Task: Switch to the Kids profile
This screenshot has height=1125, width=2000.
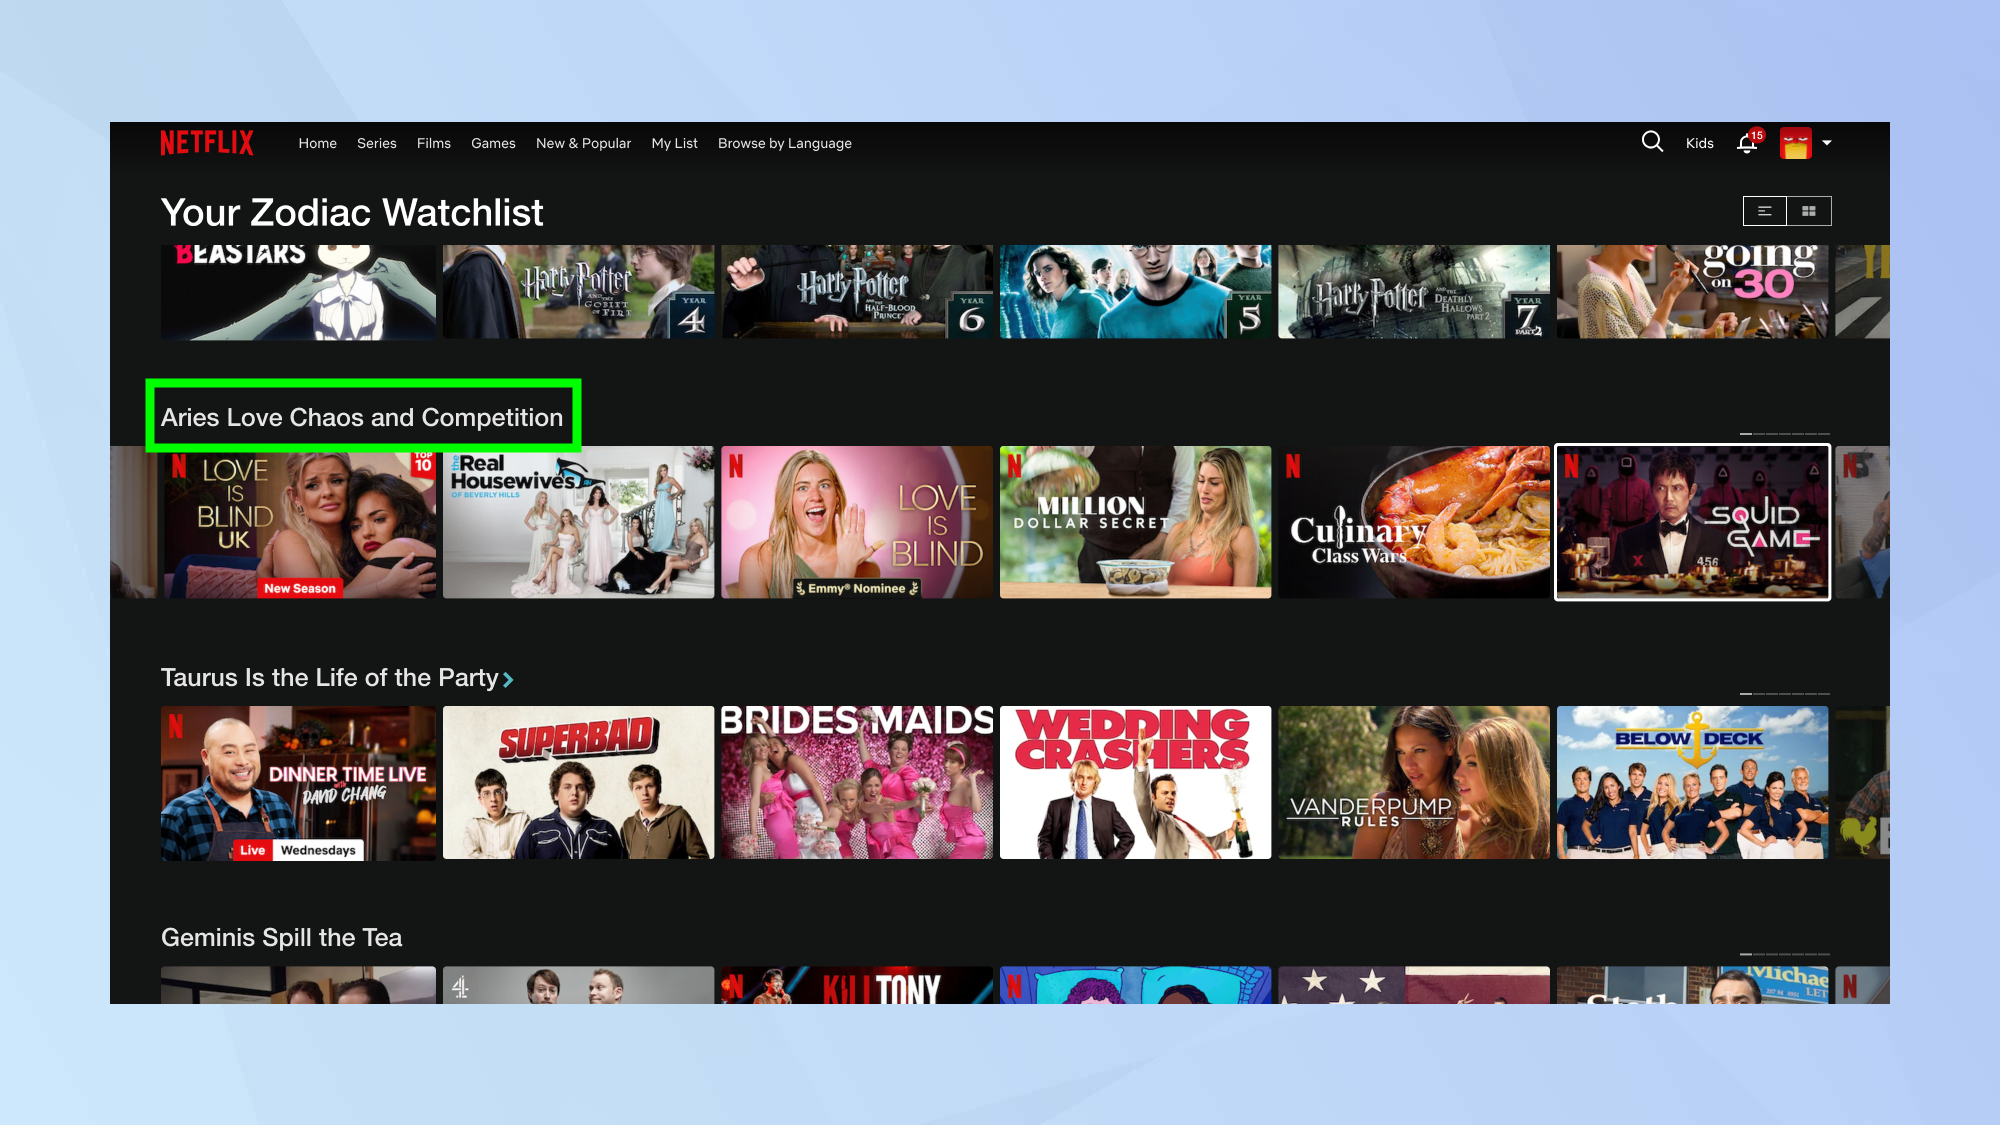Action: point(1699,143)
